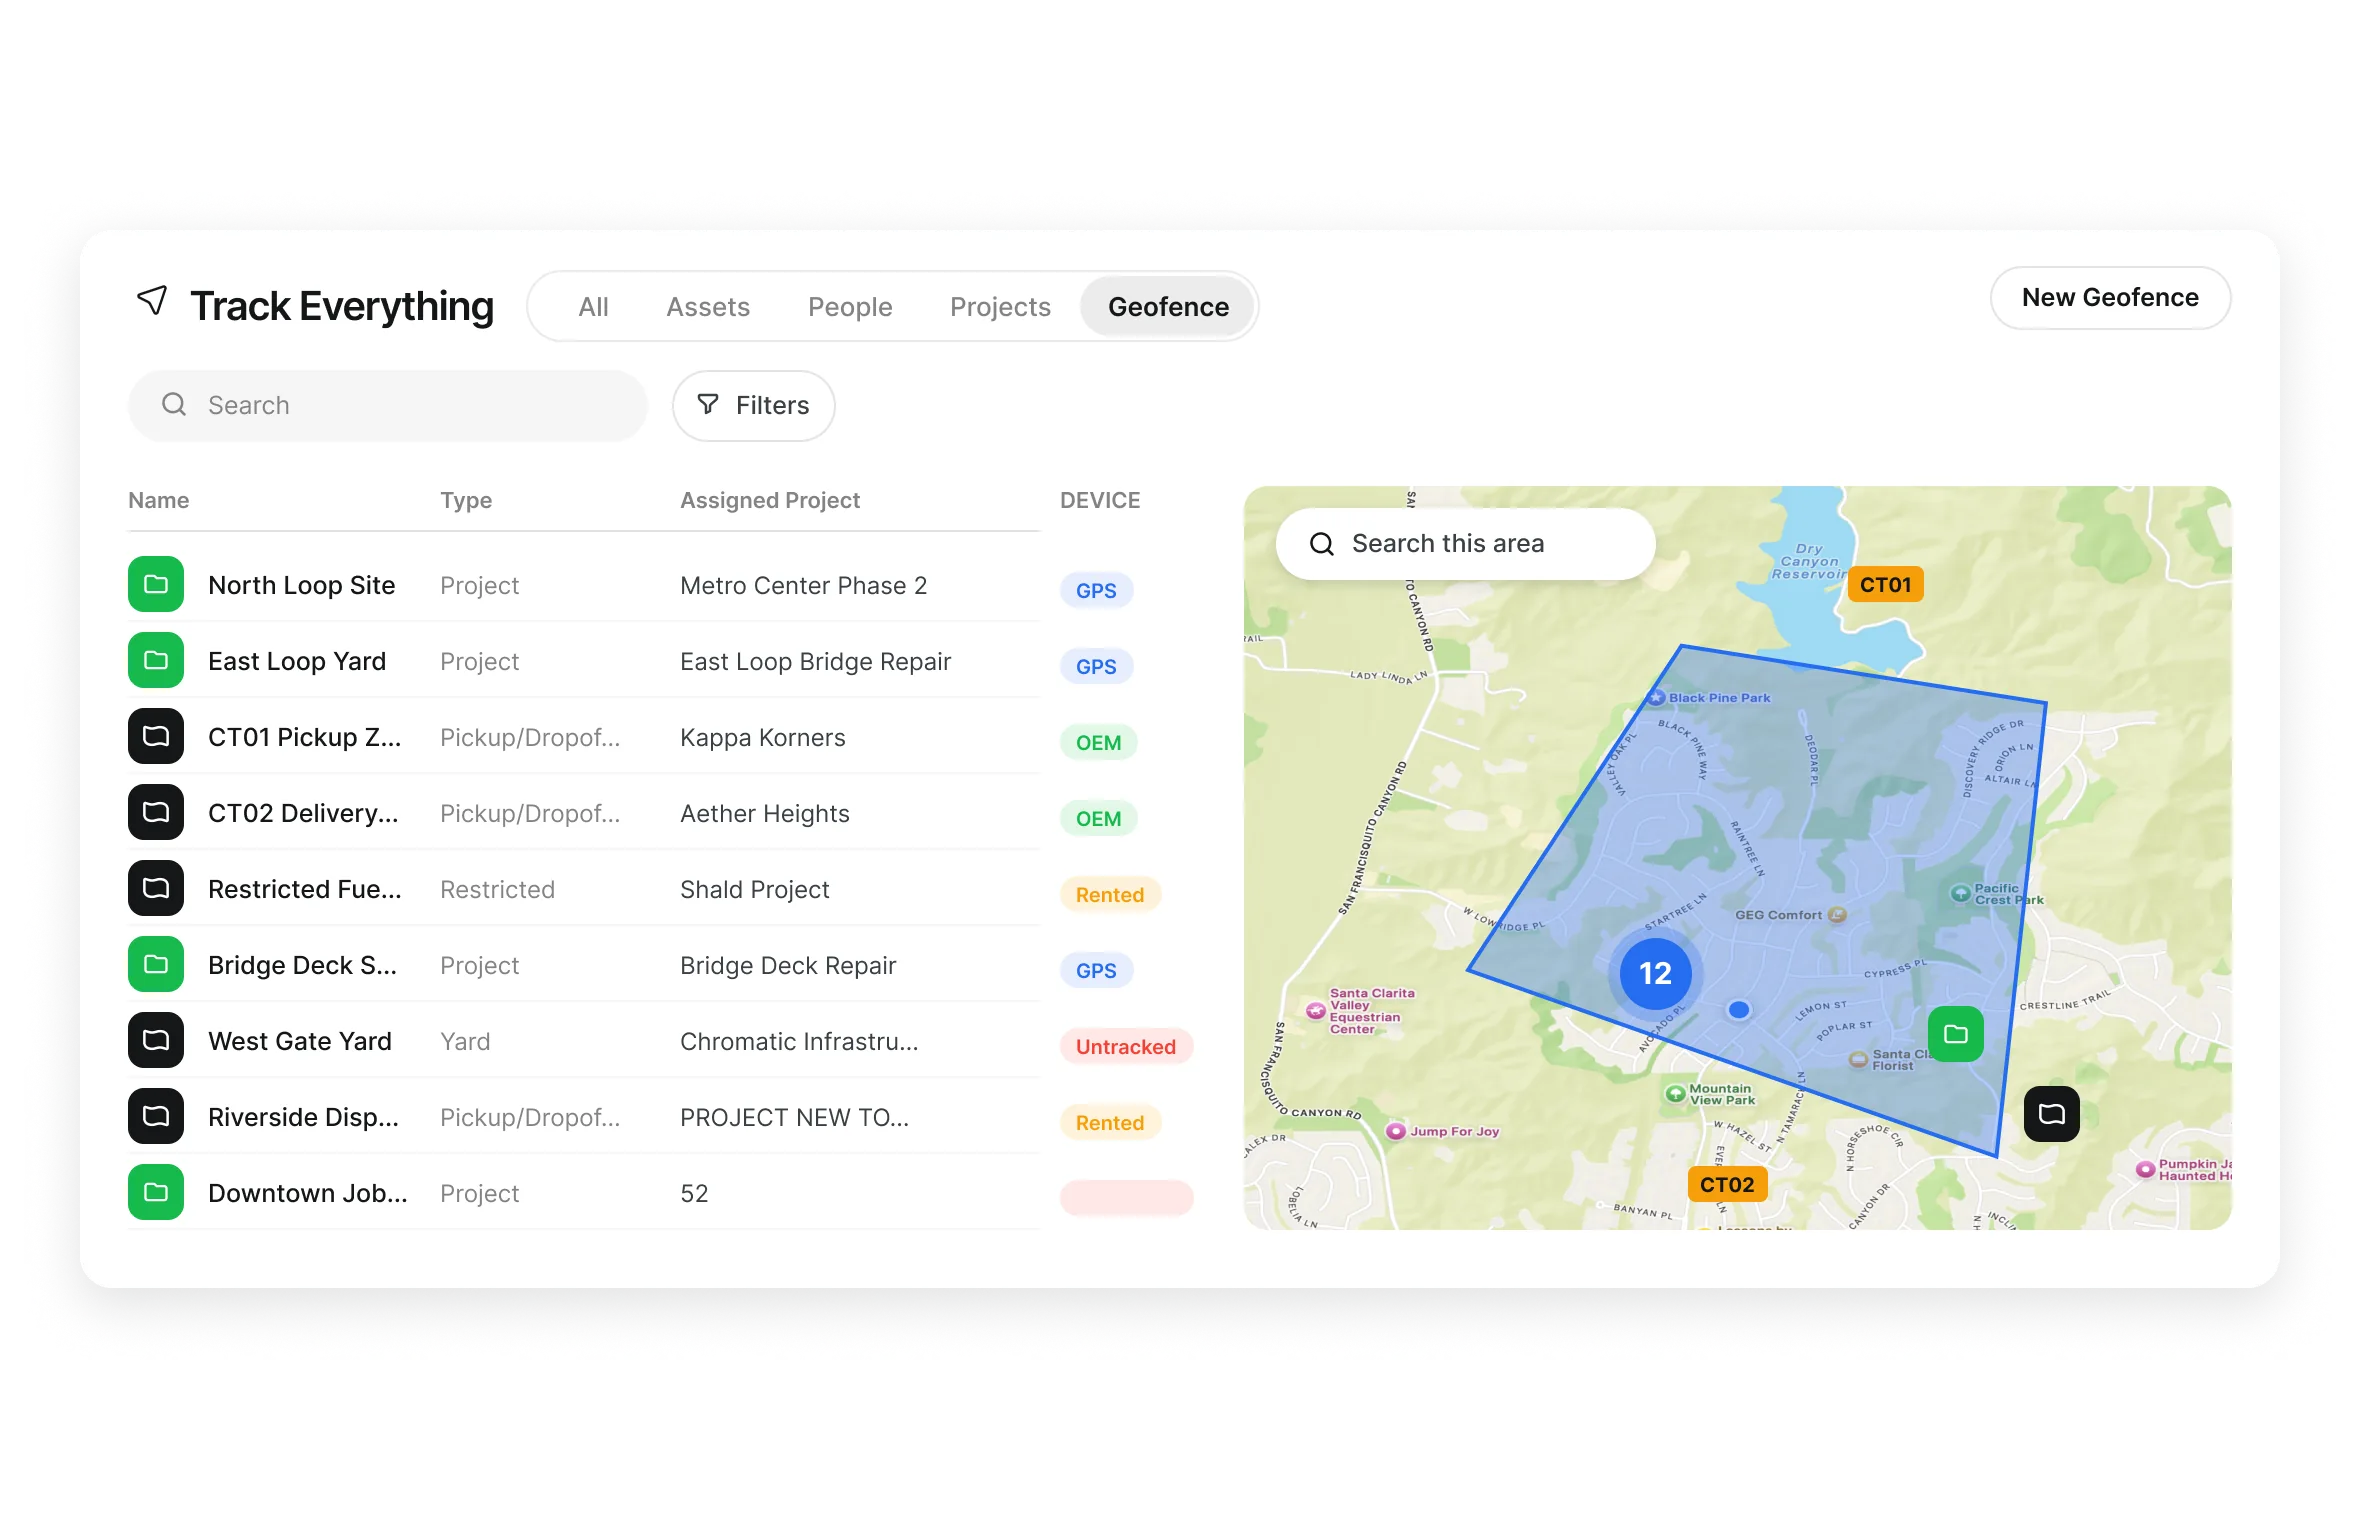Click the Track Everything navigation arrow icon
The width and height of the screenshot is (2360, 1520).
[152, 301]
